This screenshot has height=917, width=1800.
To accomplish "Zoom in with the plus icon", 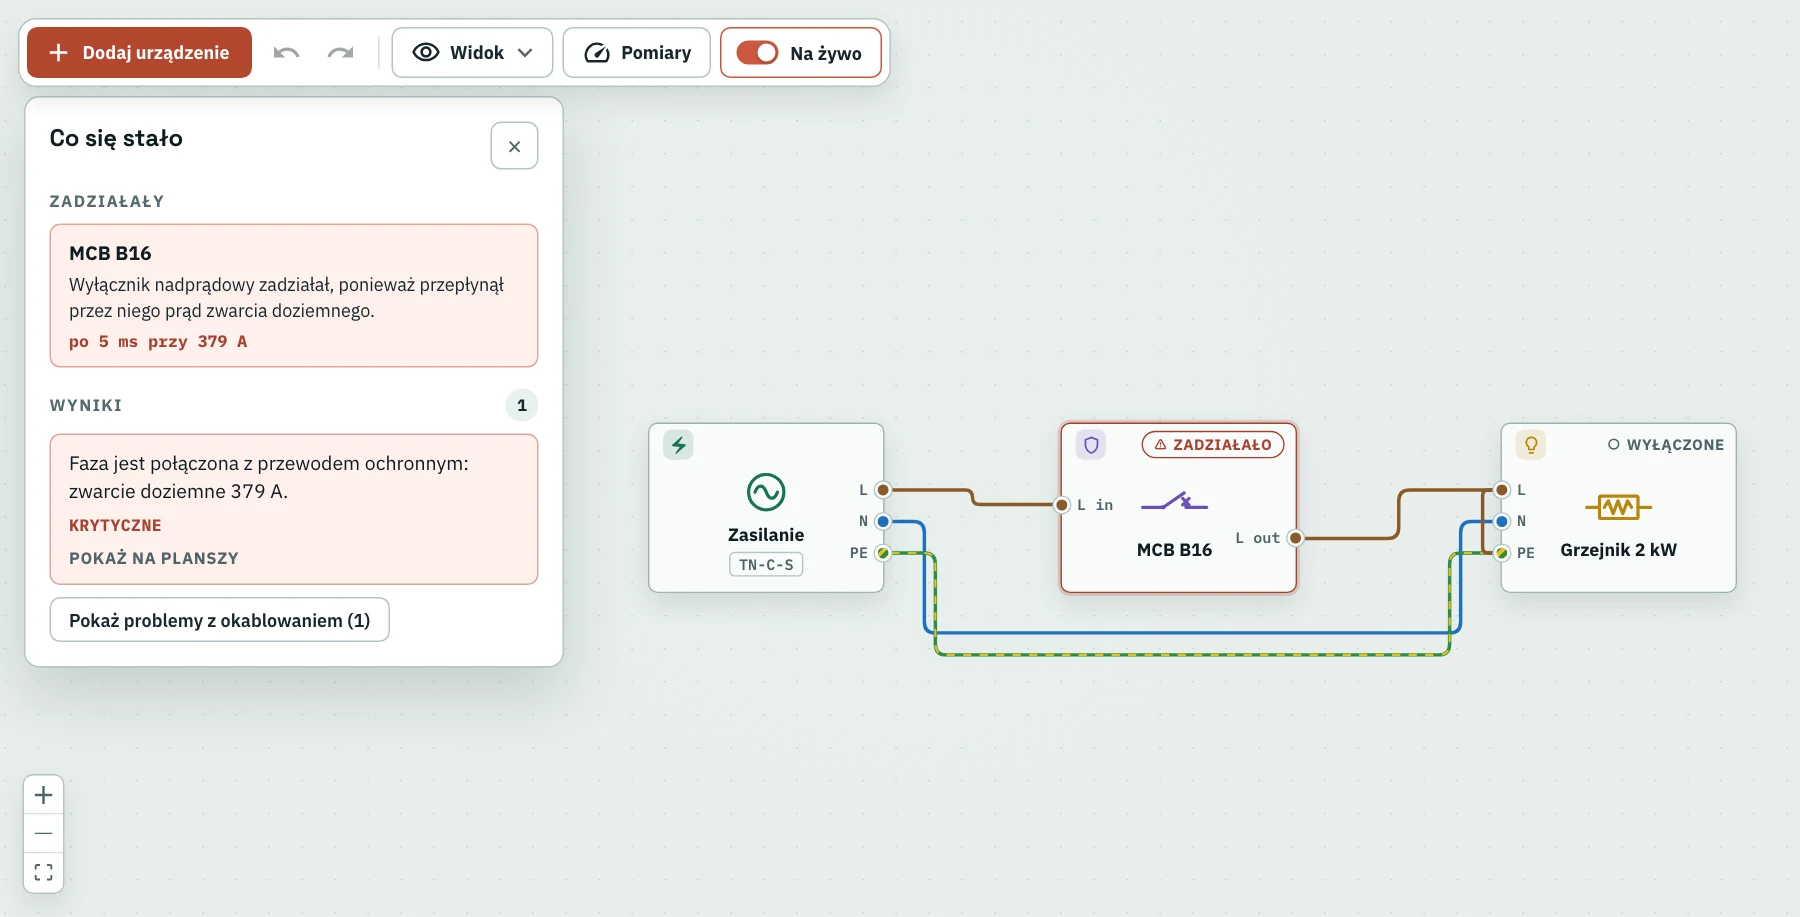I will [43, 795].
